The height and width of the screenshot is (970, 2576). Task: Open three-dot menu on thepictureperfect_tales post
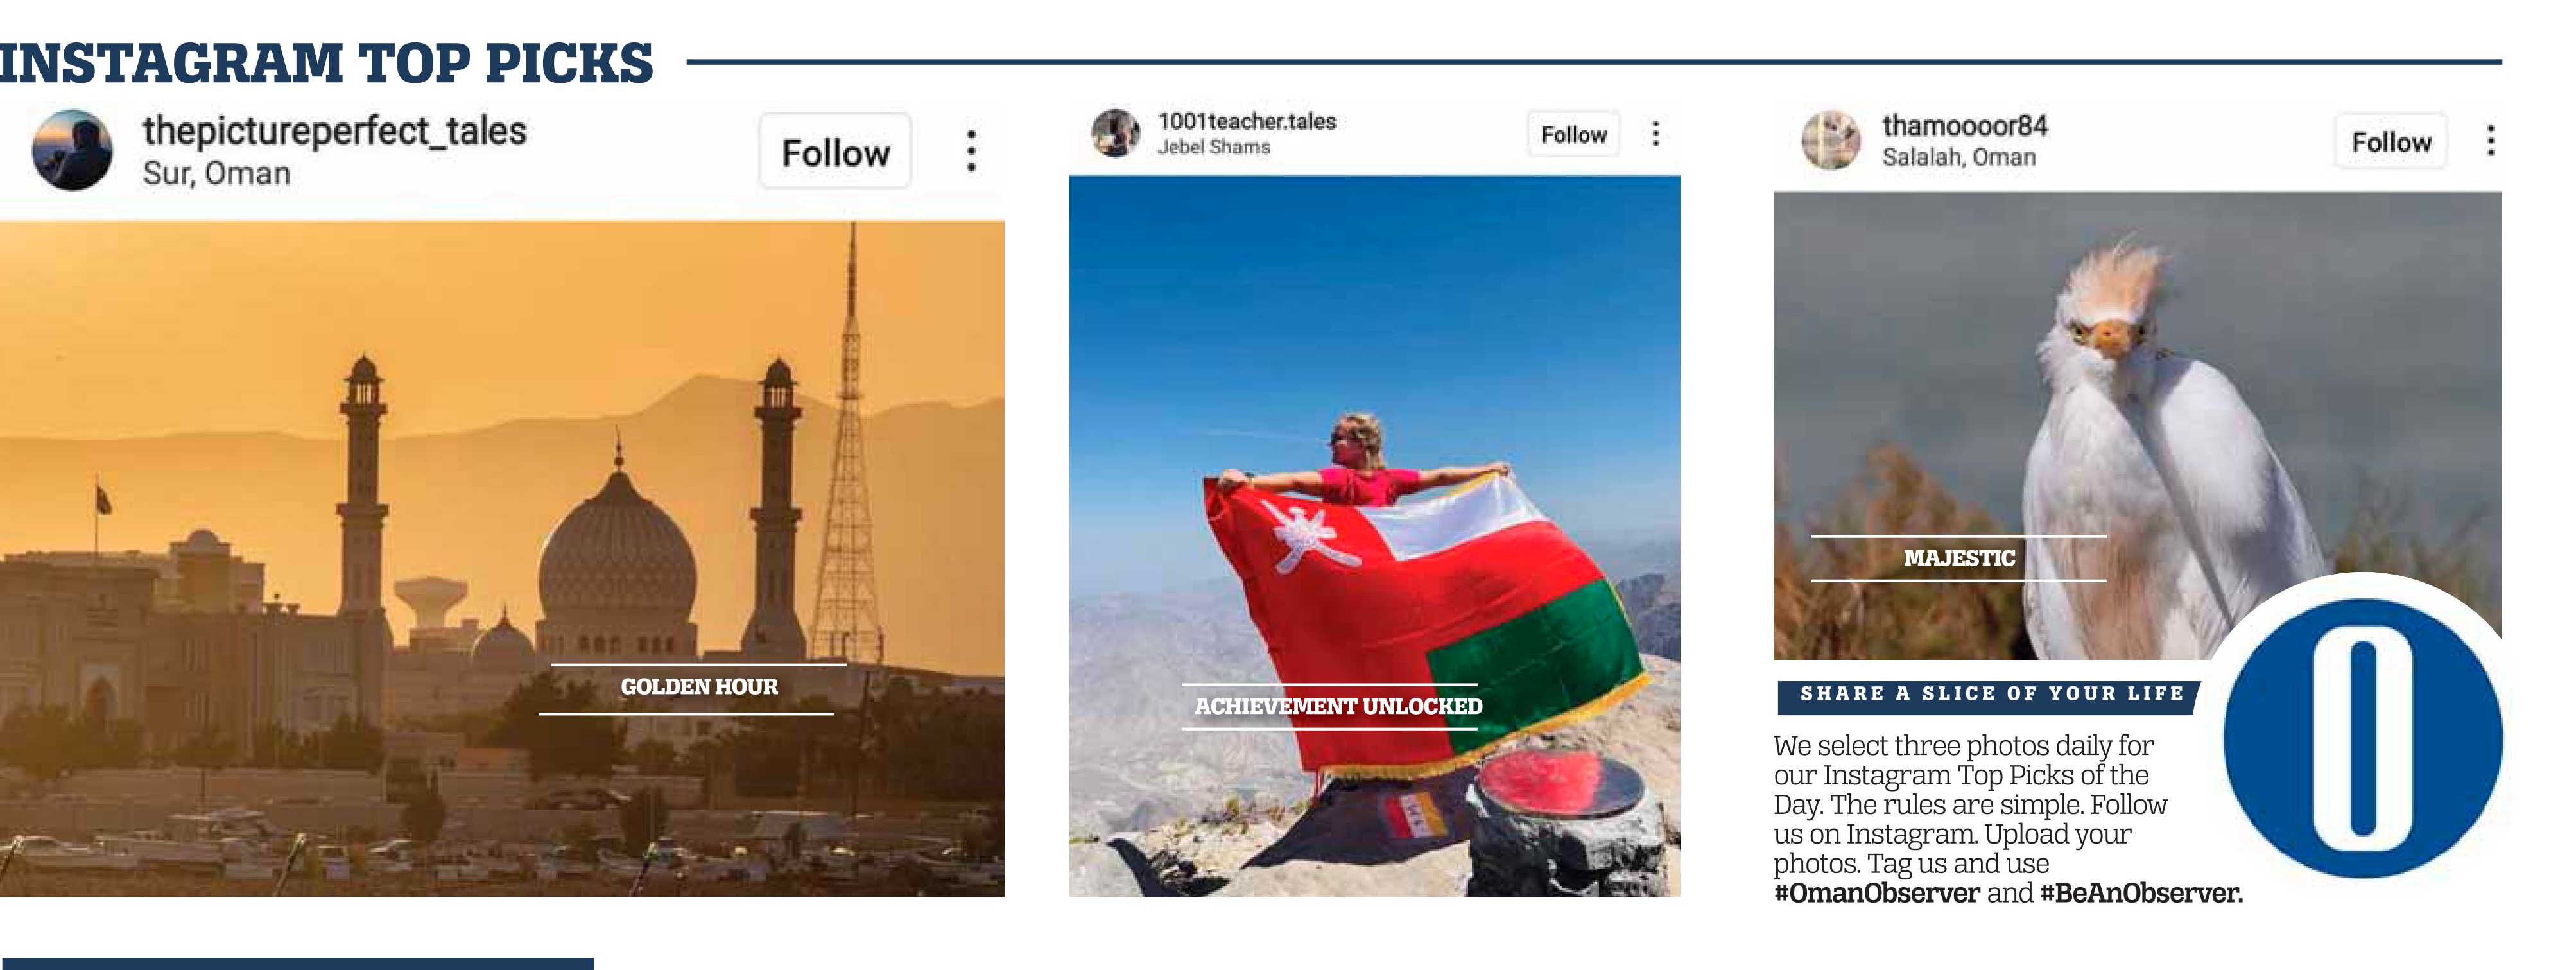click(970, 151)
